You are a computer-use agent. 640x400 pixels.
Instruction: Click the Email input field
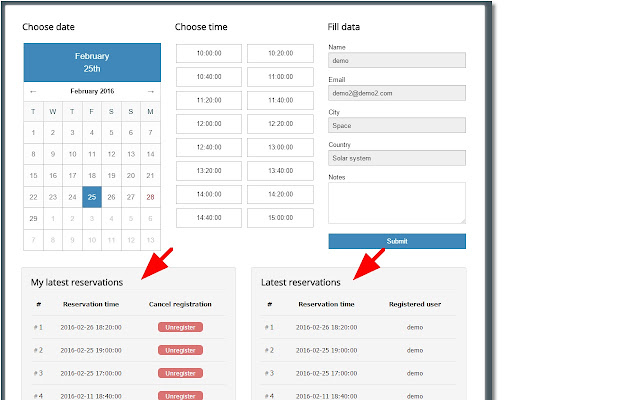(397, 93)
